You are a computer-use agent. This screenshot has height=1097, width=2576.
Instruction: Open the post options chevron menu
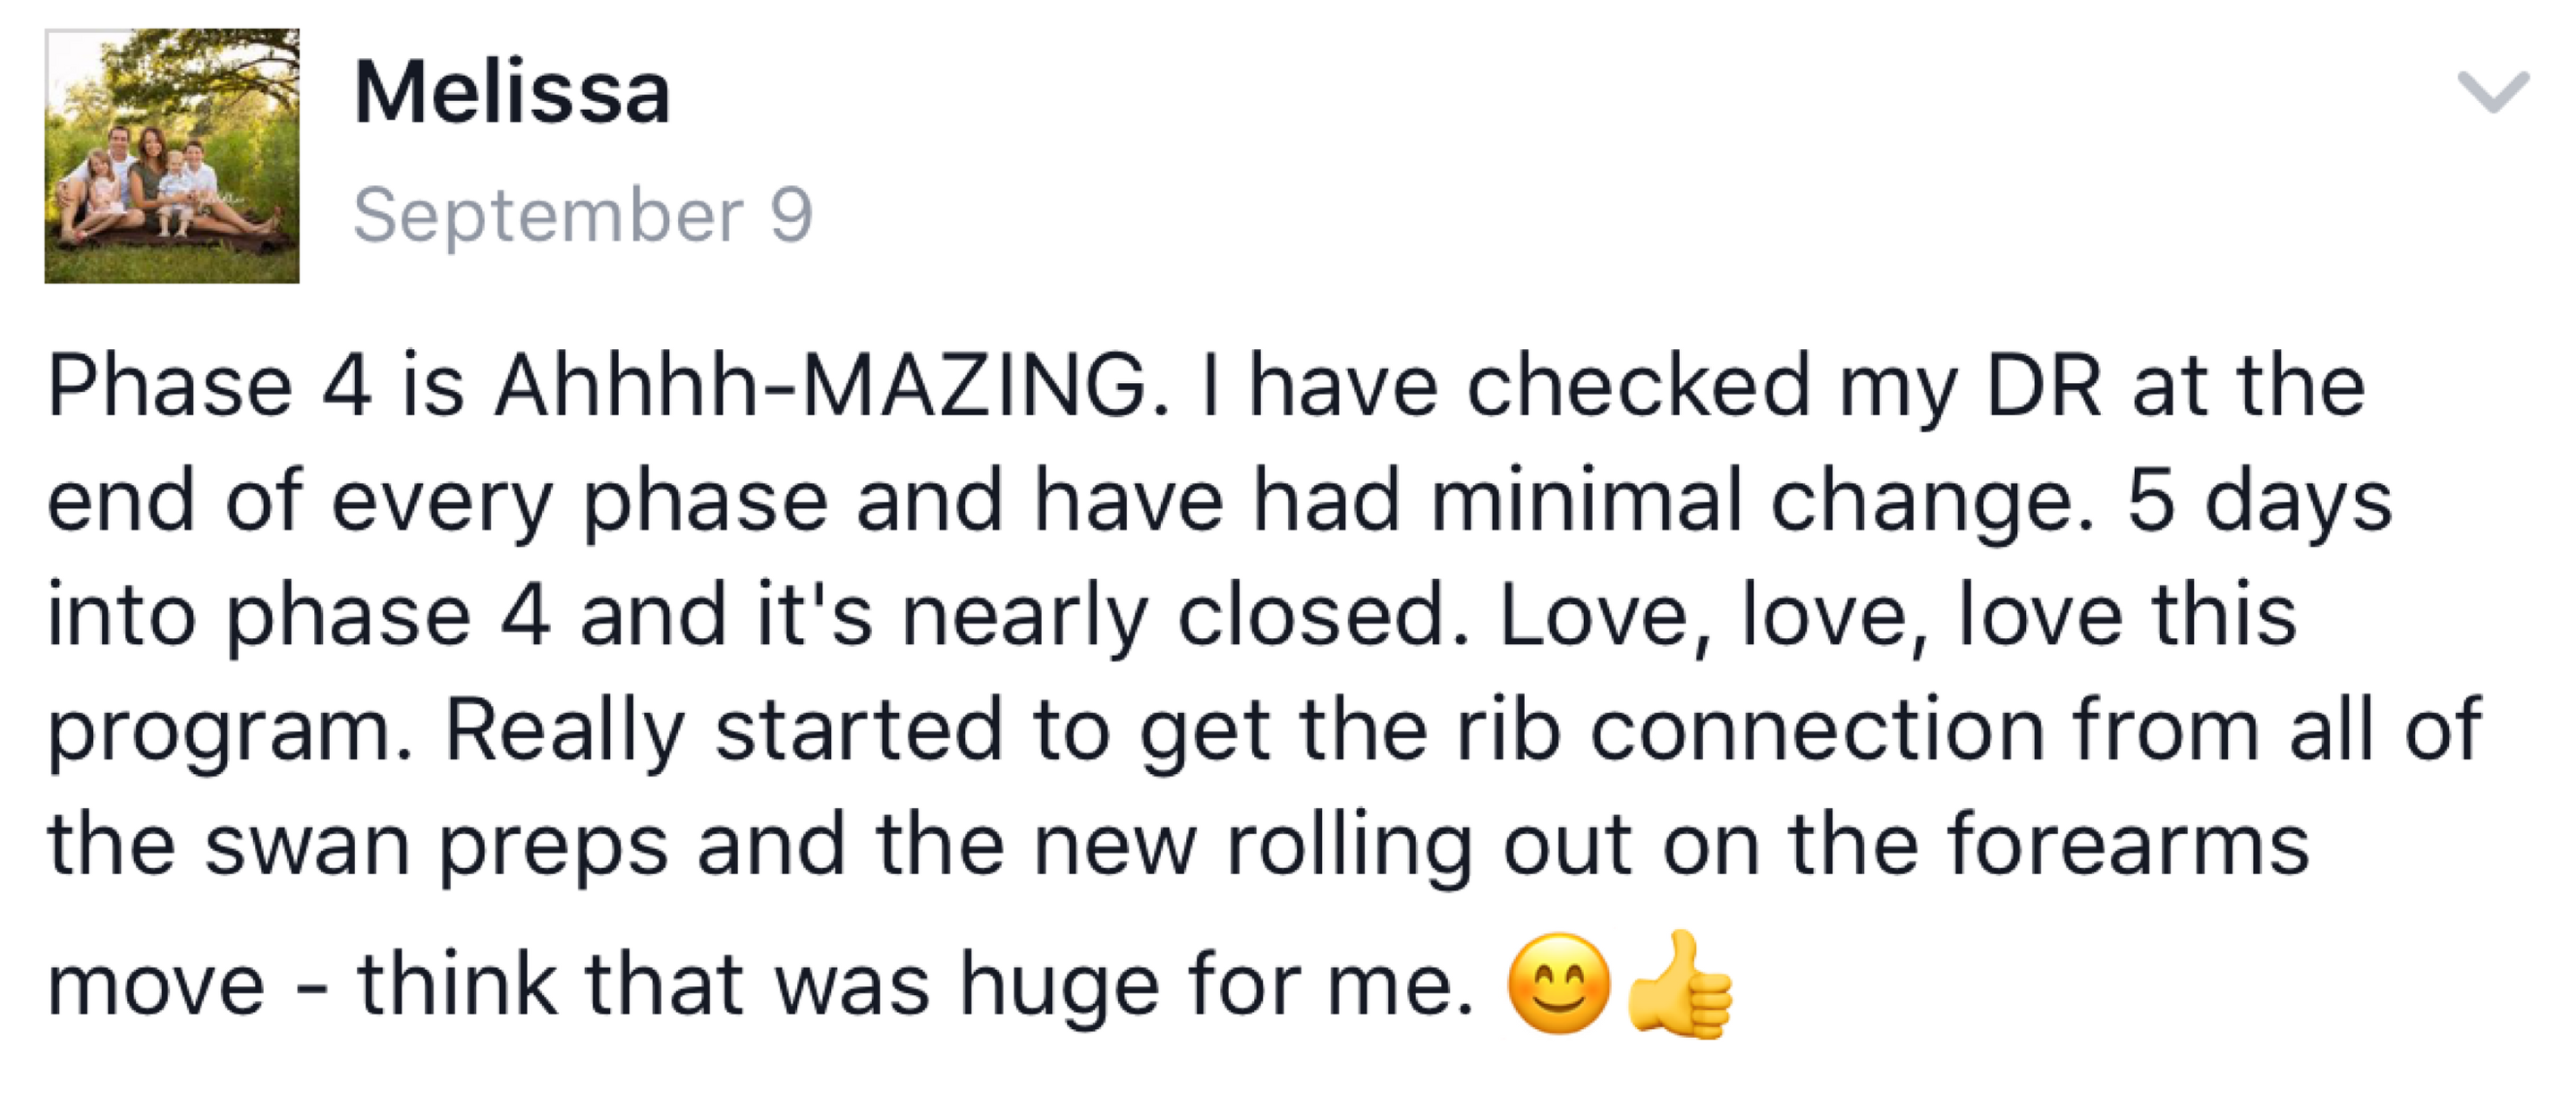(2492, 93)
